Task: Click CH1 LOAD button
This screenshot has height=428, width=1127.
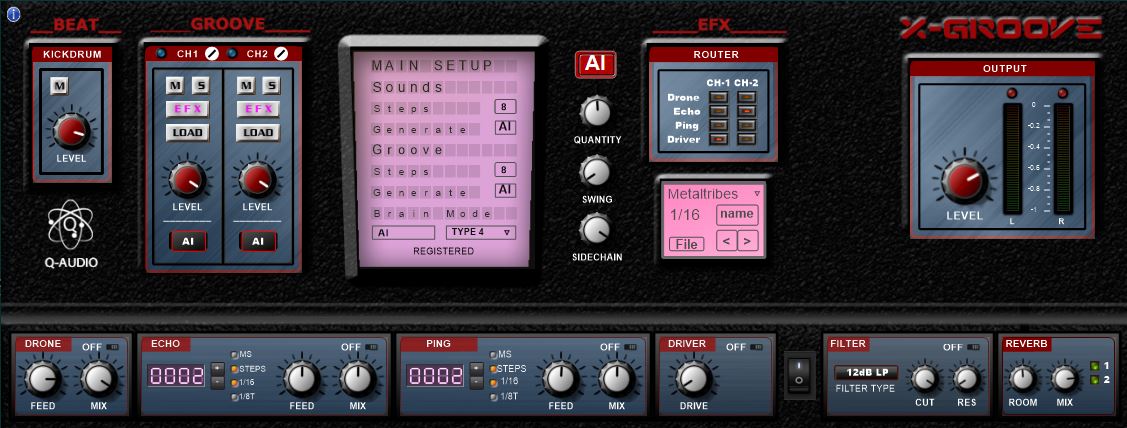Action: click(188, 132)
